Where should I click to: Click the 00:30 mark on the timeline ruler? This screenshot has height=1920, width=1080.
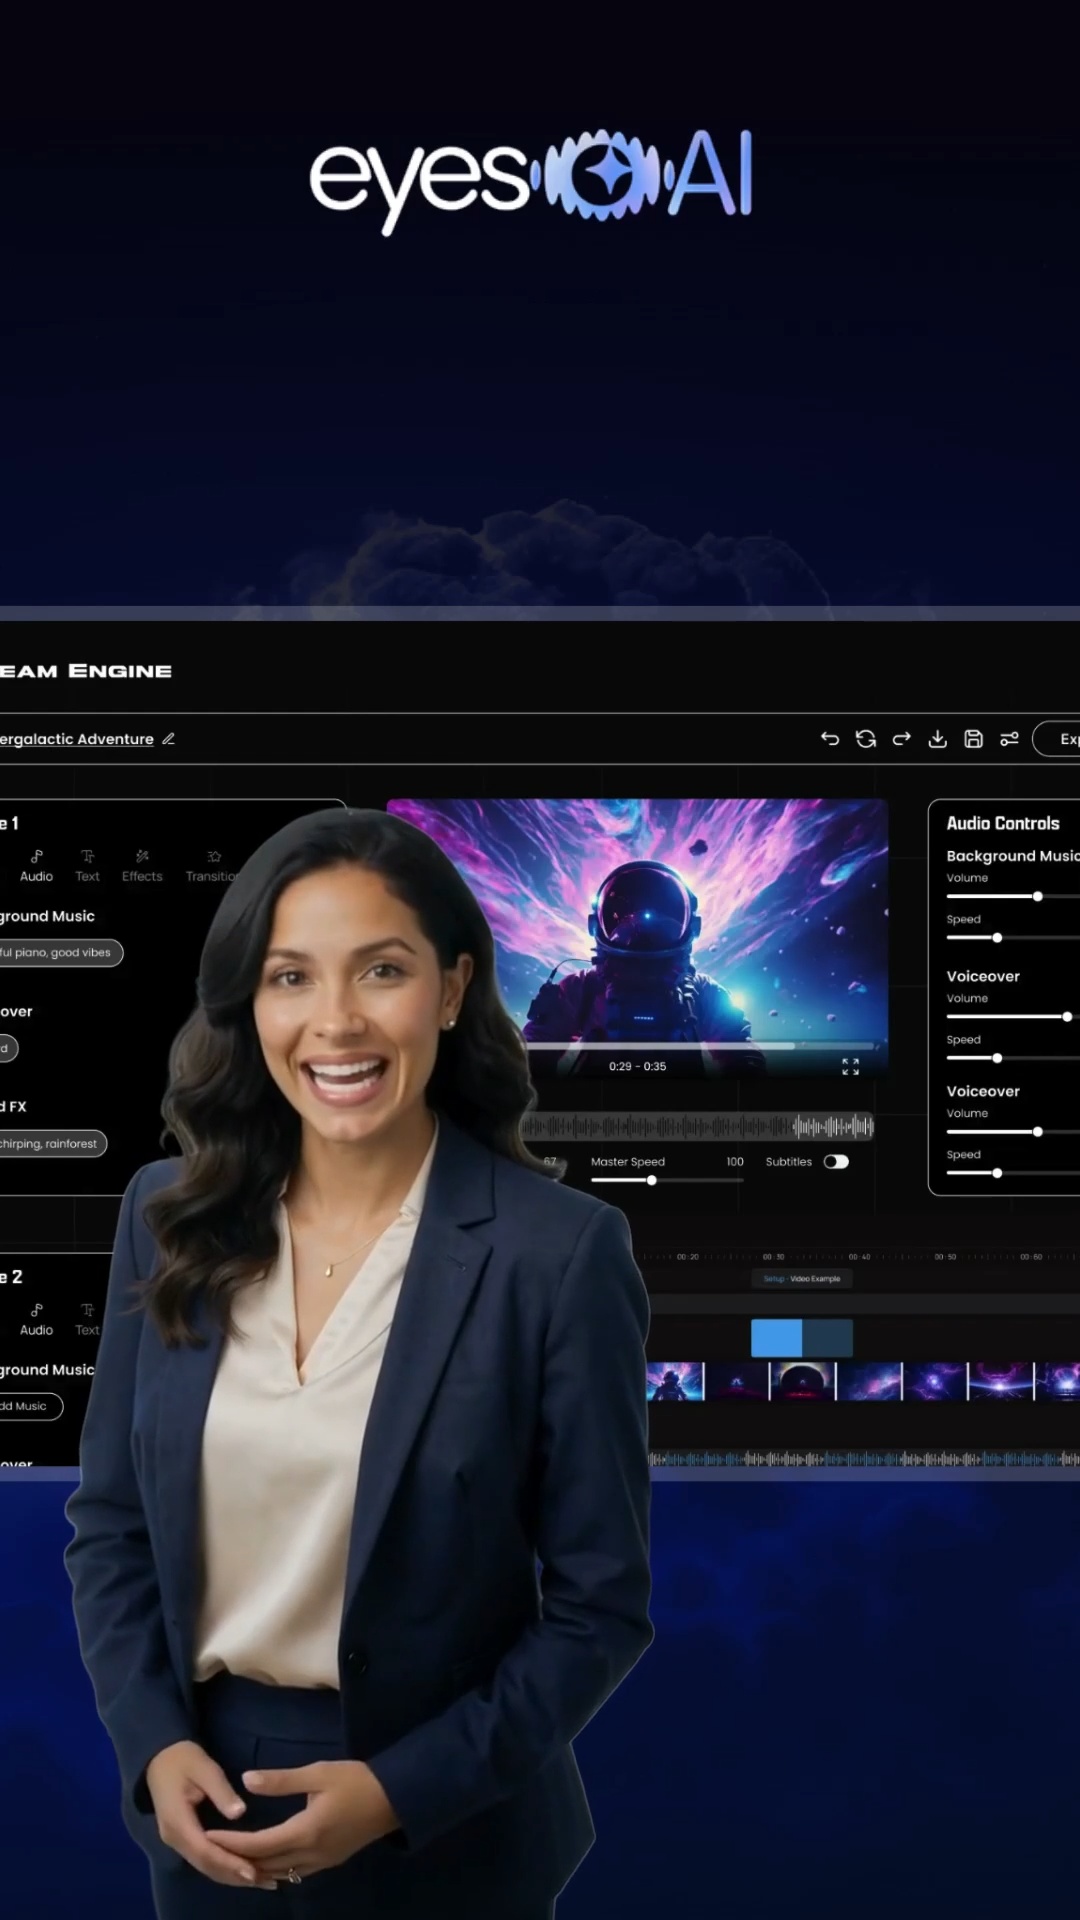pyautogui.click(x=774, y=1257)
